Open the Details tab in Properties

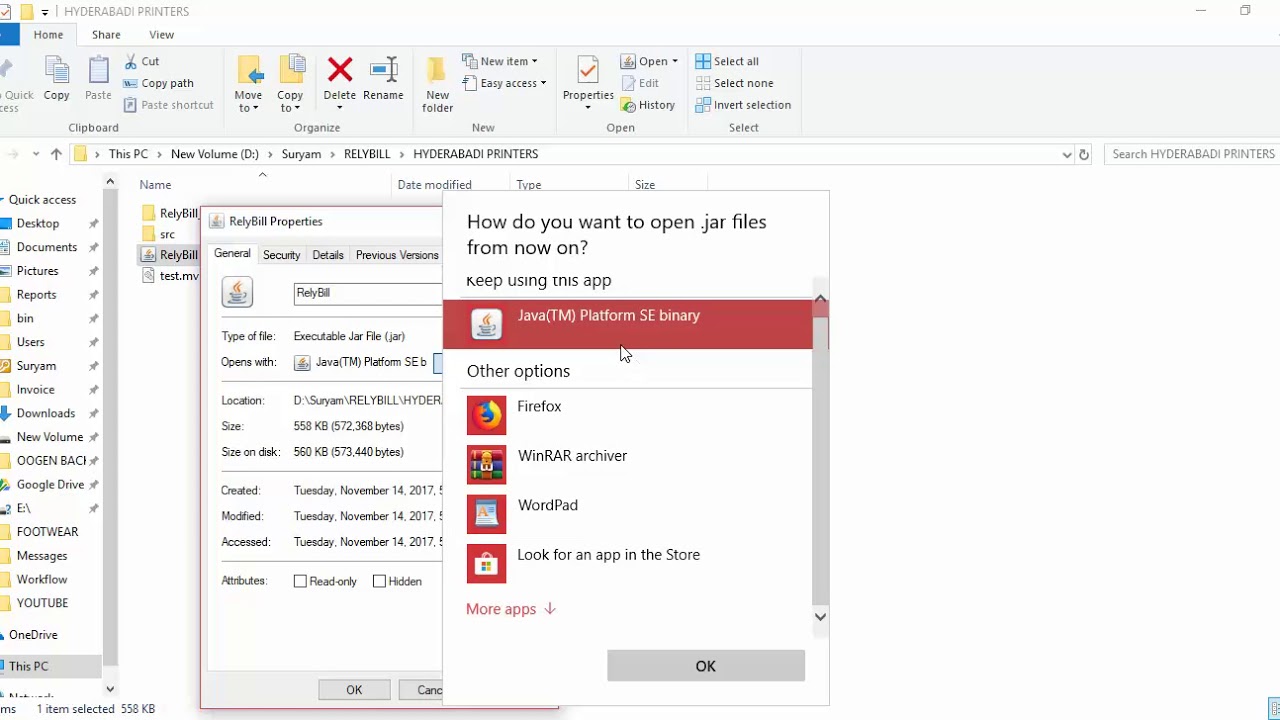[x=328, y=255]
